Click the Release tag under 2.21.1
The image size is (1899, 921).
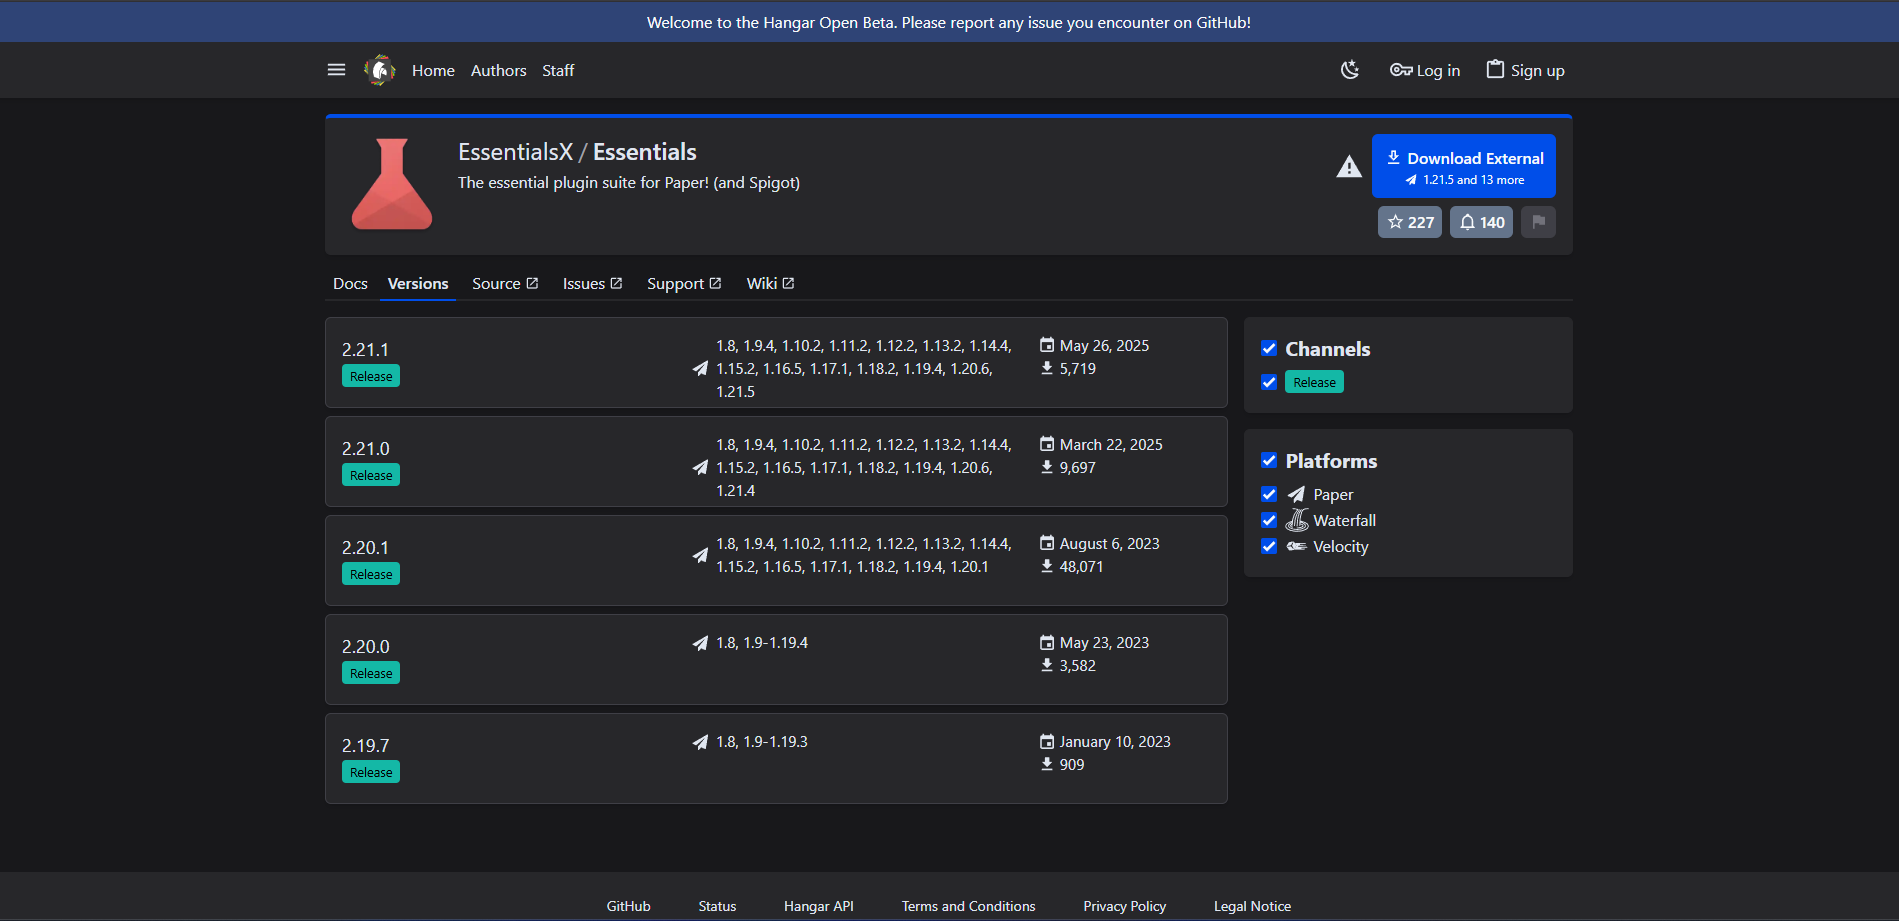tap(371, 376)
